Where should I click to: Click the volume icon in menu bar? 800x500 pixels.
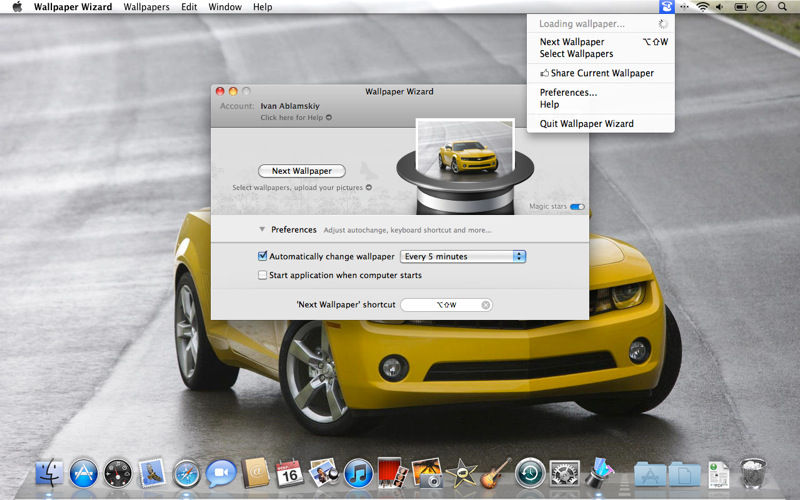tap(720, 7)
